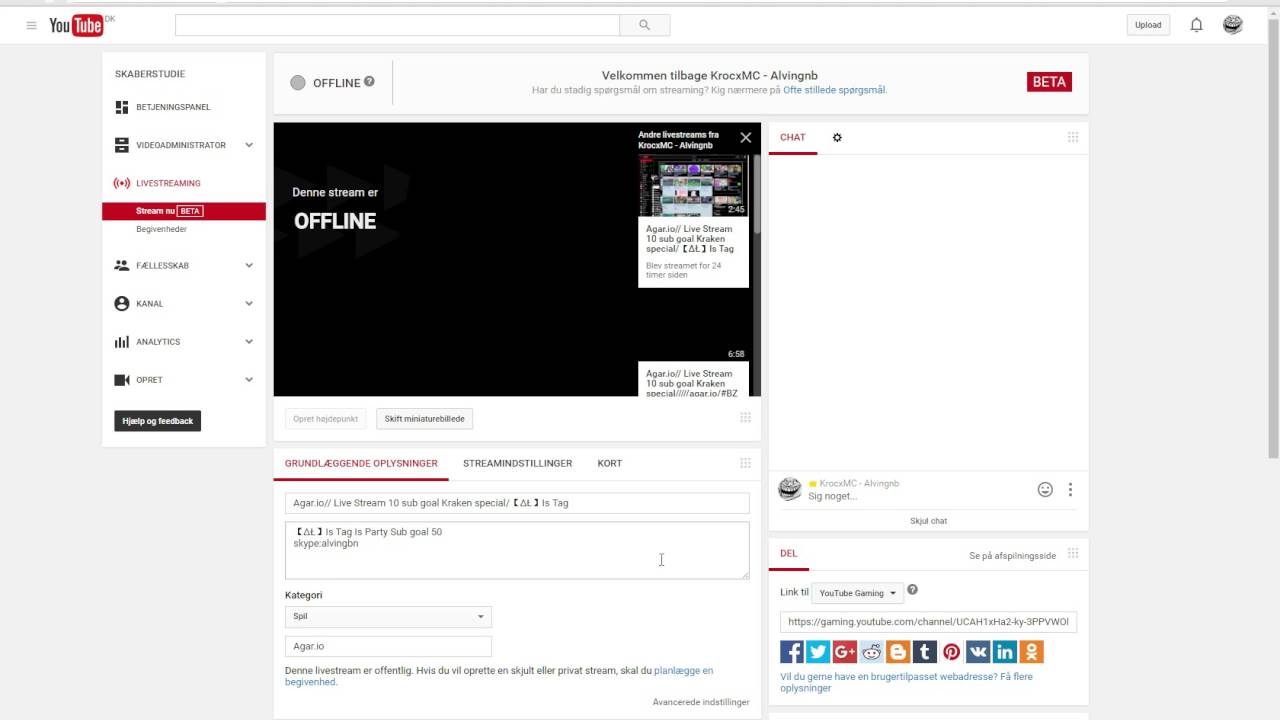The height and width of the screenshot is (720, 1280).
Task: Expand Opret sidebar section
Action: pos(249,380)
